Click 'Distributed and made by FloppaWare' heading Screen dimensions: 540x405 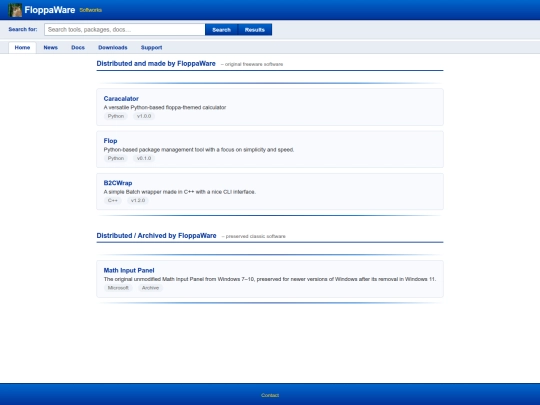[156, 64]
